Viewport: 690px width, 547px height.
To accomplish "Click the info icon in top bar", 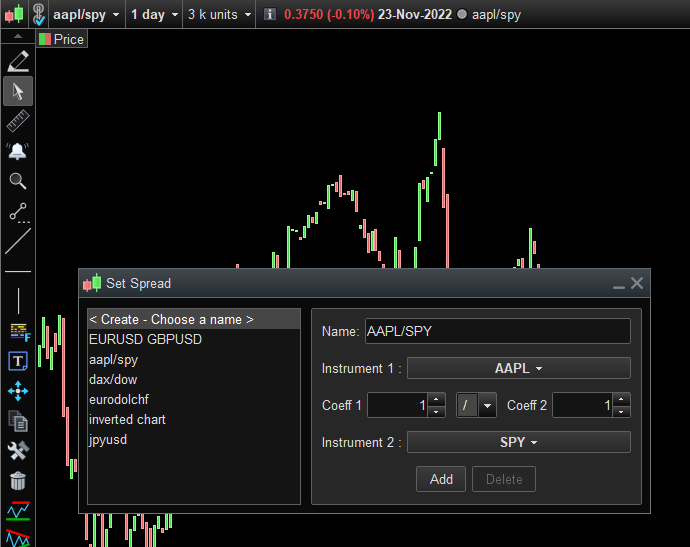I will point(269,14).
